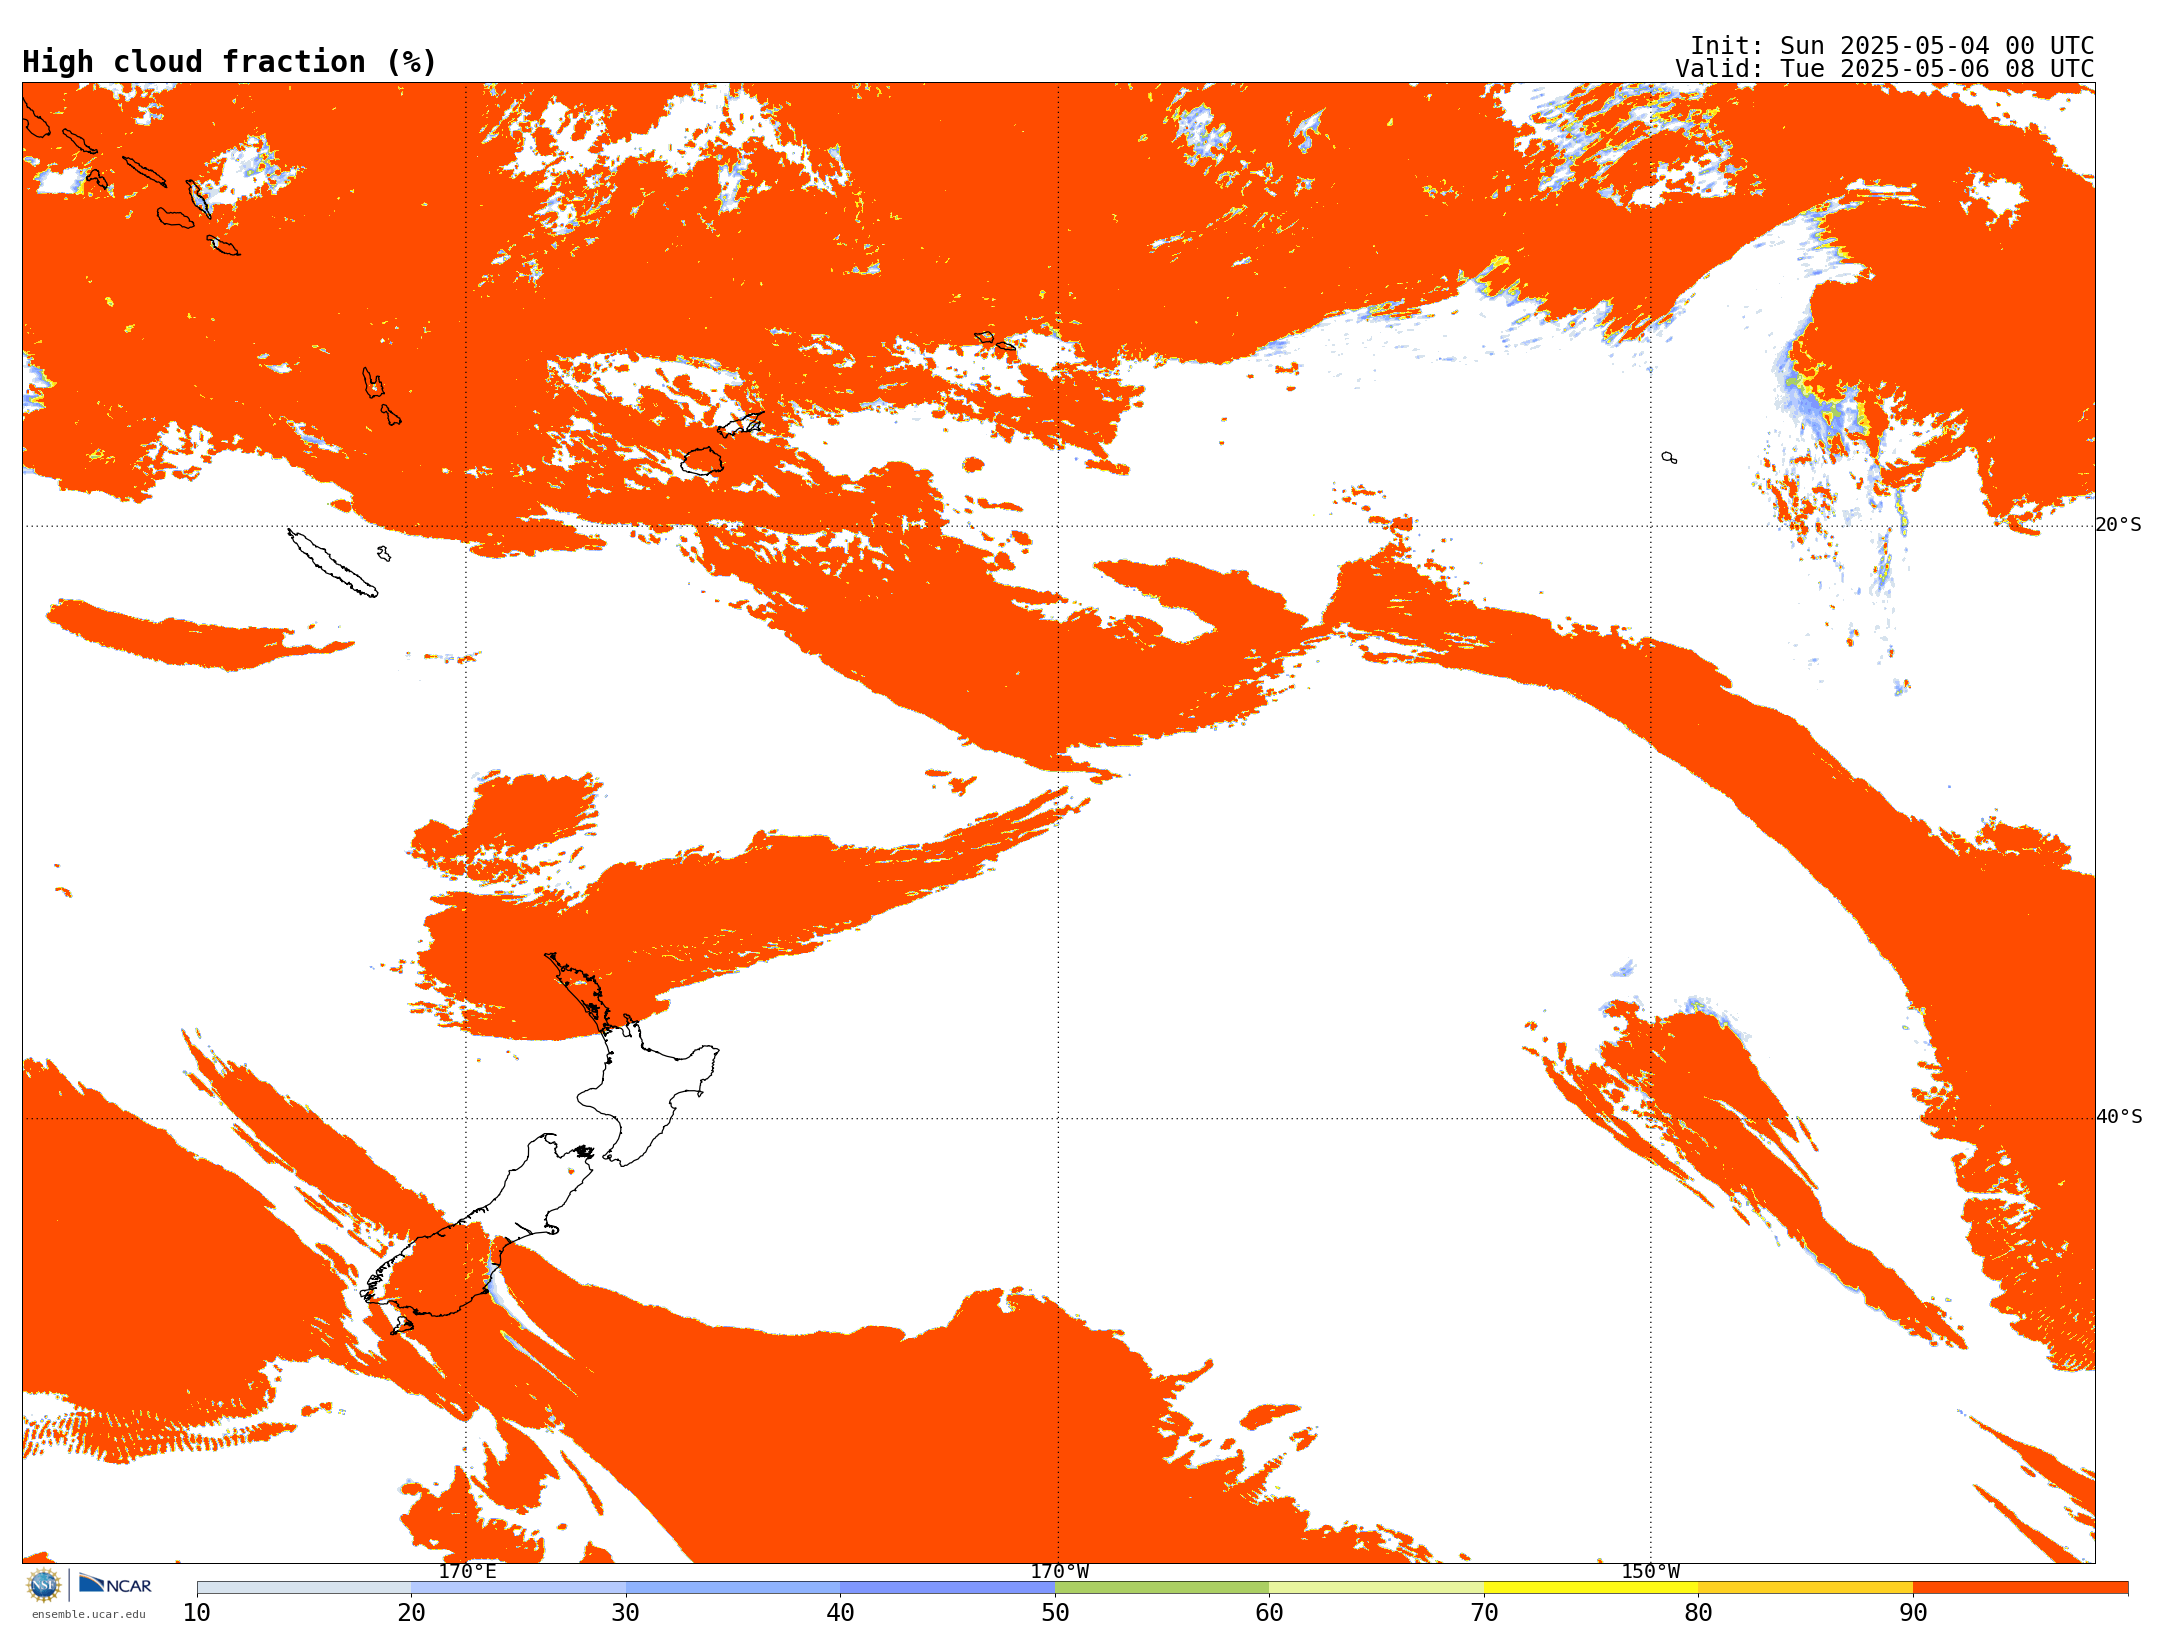Click the colorbar tick label 50
Viewport: 2160px width, 1626px height.
click(1055, 1612)
